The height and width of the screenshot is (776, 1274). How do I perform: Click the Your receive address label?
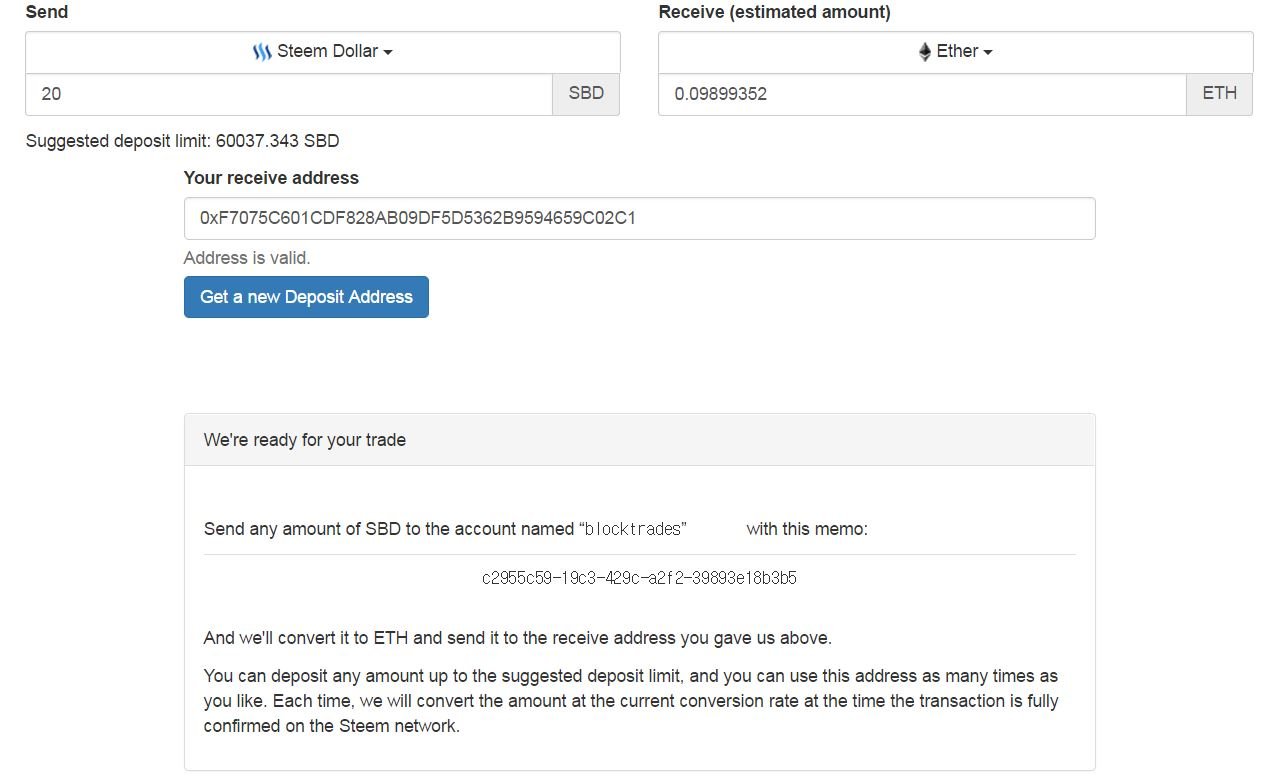pos(271,178)
